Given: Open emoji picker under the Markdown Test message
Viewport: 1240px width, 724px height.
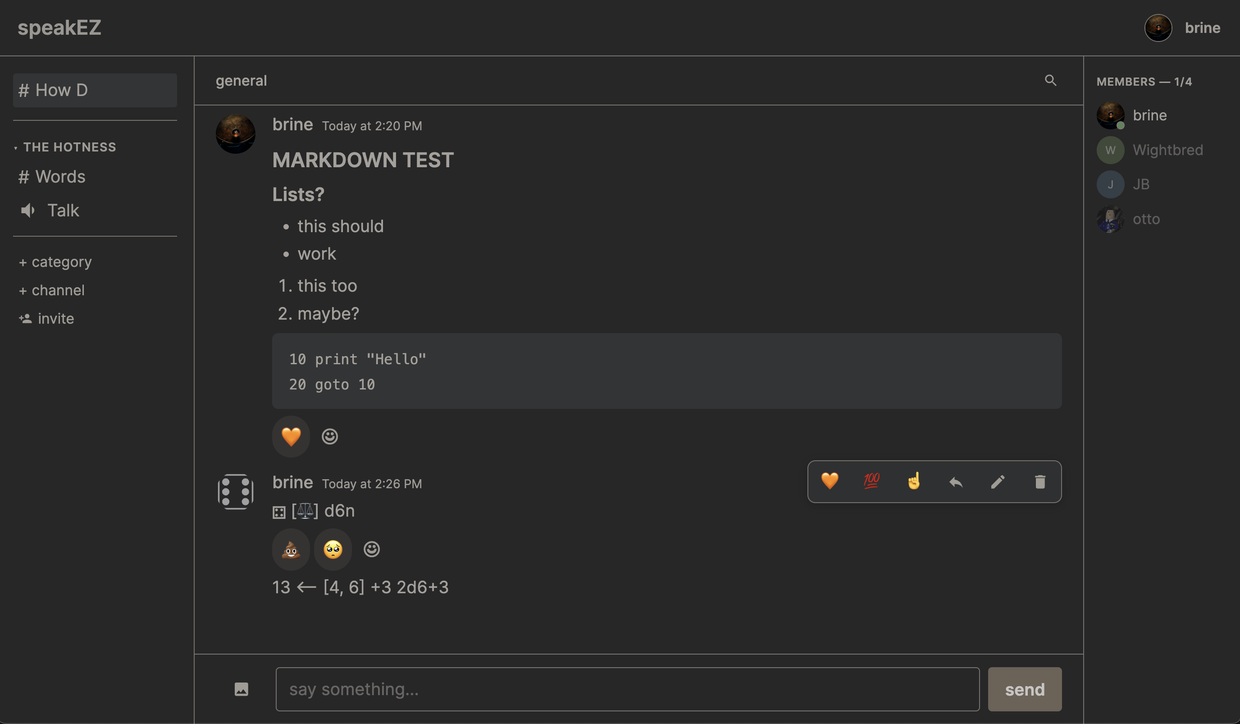Looking at the screenshot, I should pyautogui.click(x=330, y=436).
